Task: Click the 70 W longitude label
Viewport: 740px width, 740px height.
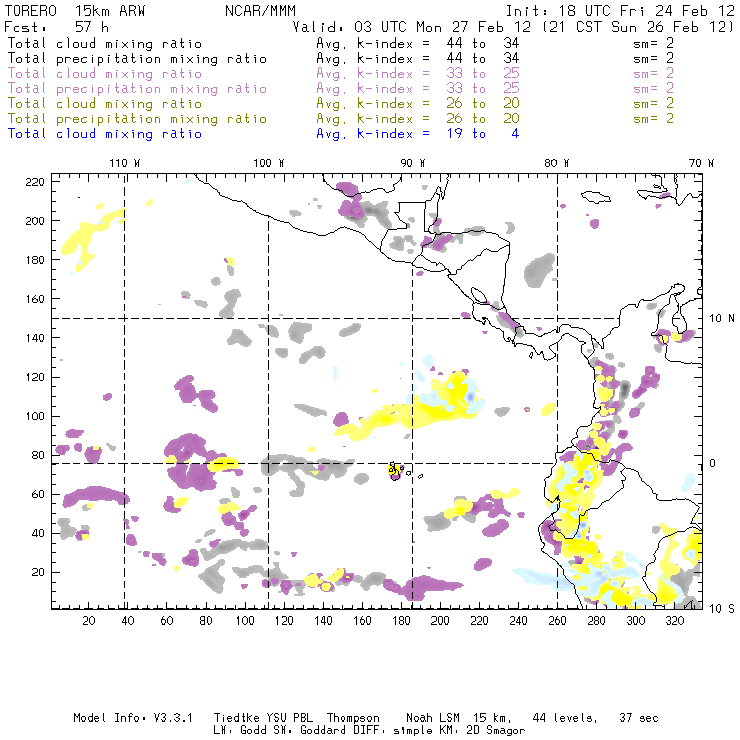Action: point(703,163)
